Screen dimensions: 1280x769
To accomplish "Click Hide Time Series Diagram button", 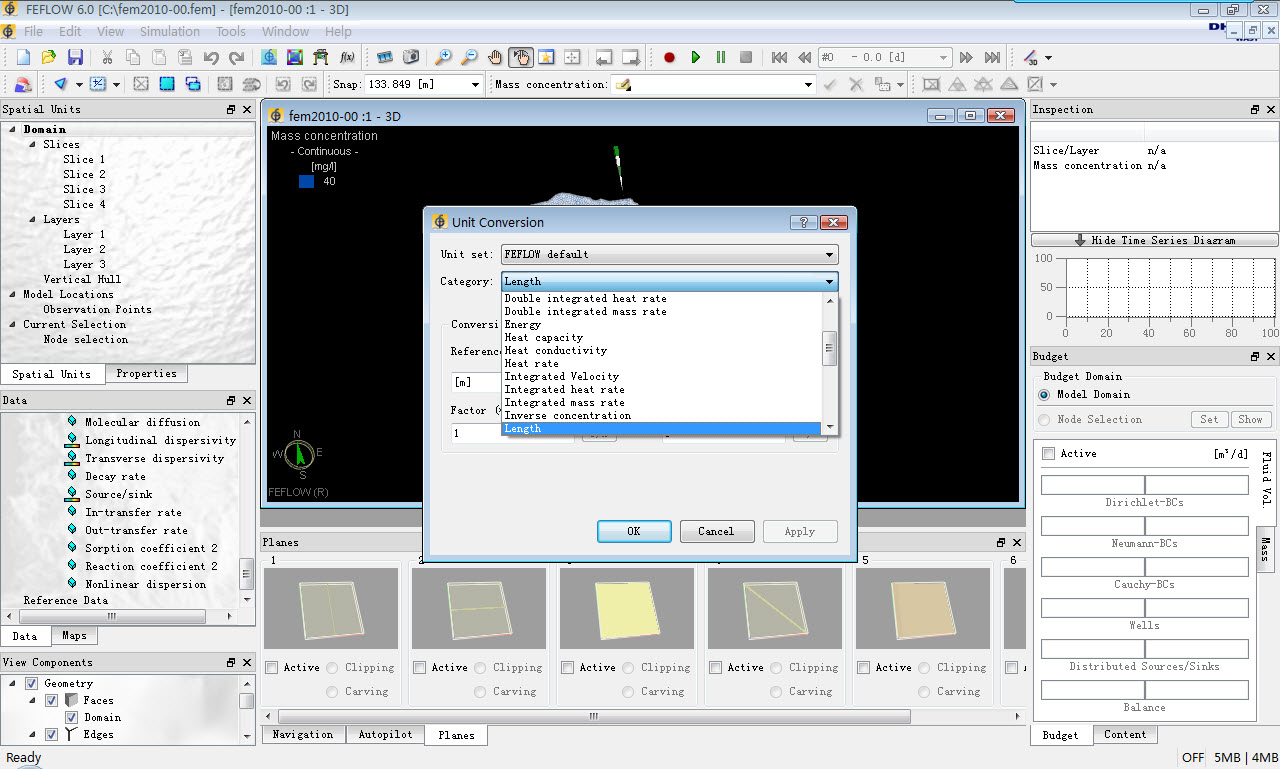I will click(1154, 240).
